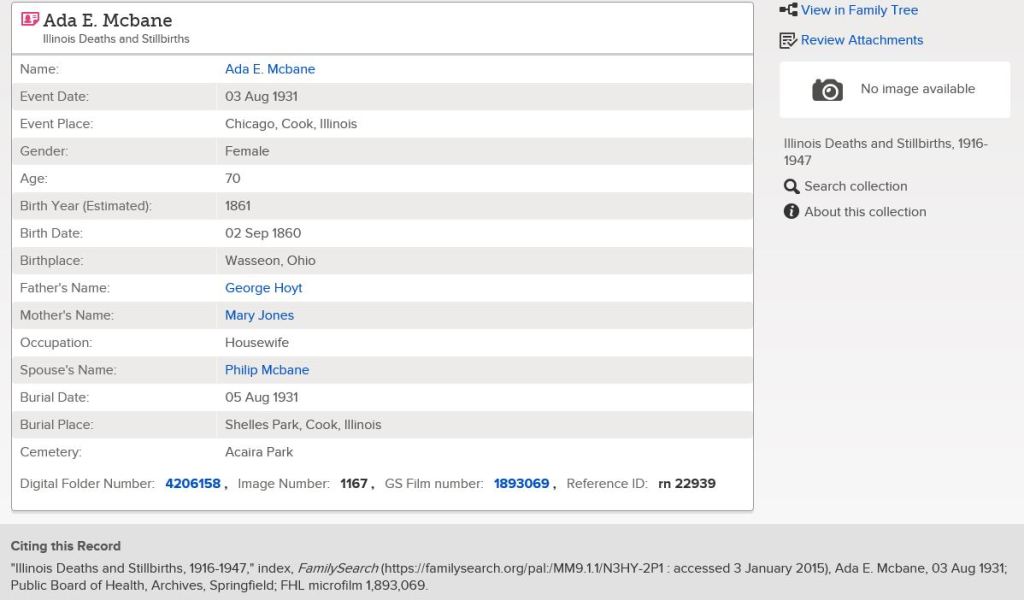Click Digital Folder Number 4206158
The image size is (1024, 600).
193,483
